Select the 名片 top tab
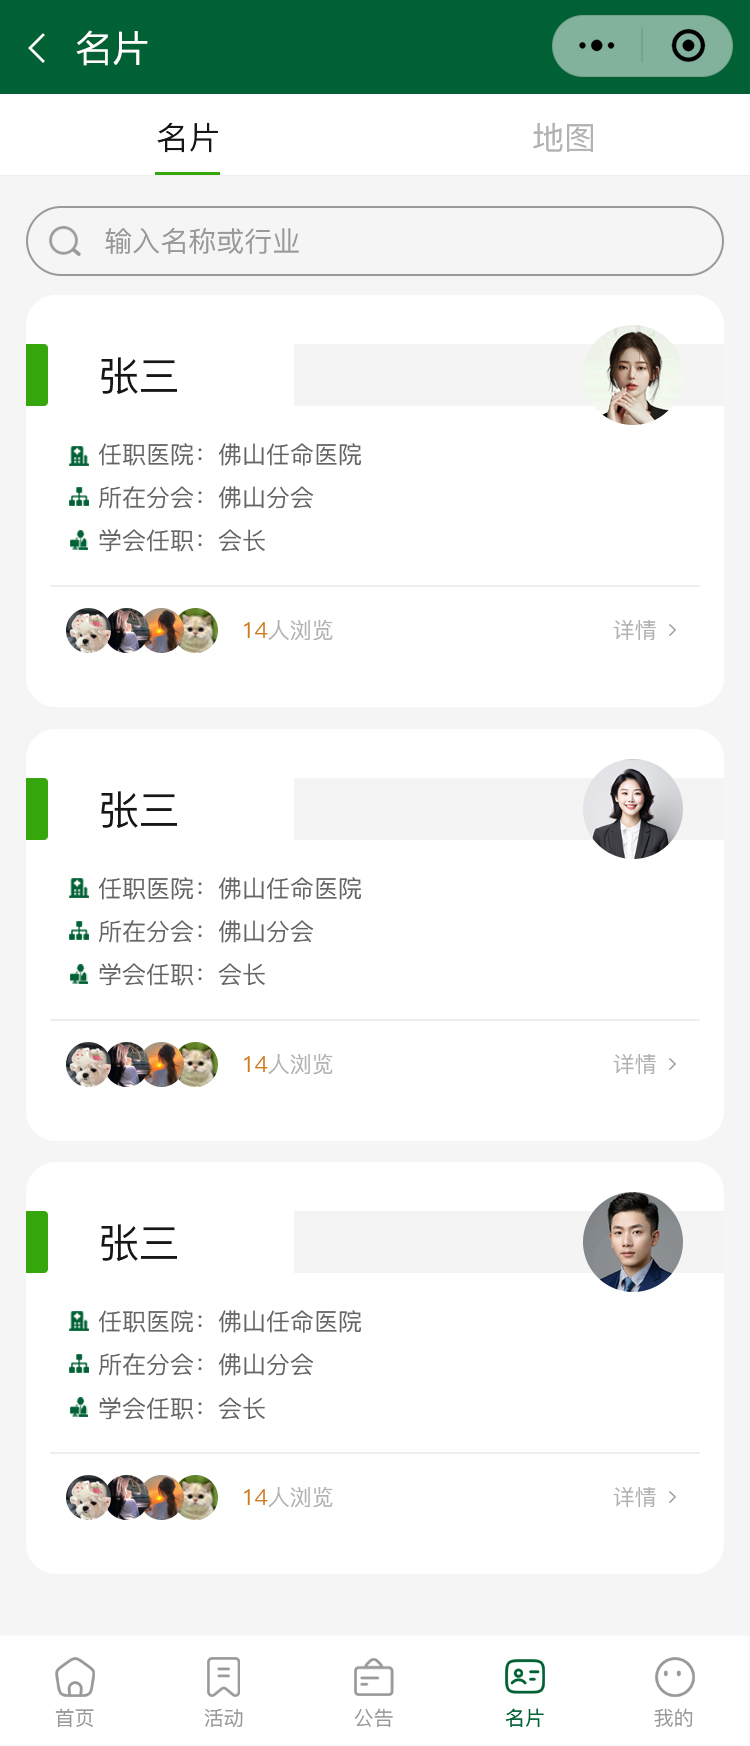Screen dimensions: 750x1746 187,138
